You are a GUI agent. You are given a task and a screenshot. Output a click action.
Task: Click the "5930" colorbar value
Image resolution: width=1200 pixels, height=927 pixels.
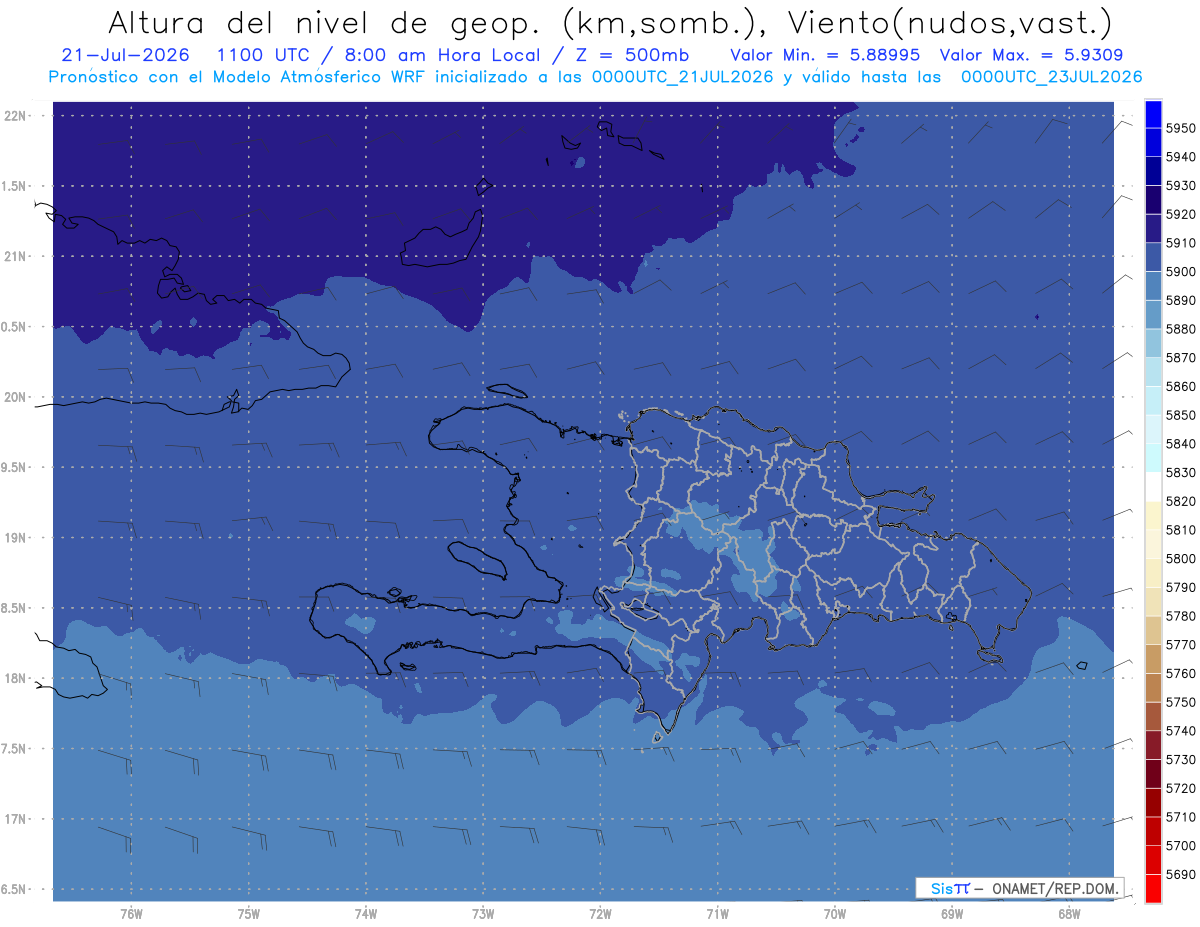click(x=1180, y=186)
